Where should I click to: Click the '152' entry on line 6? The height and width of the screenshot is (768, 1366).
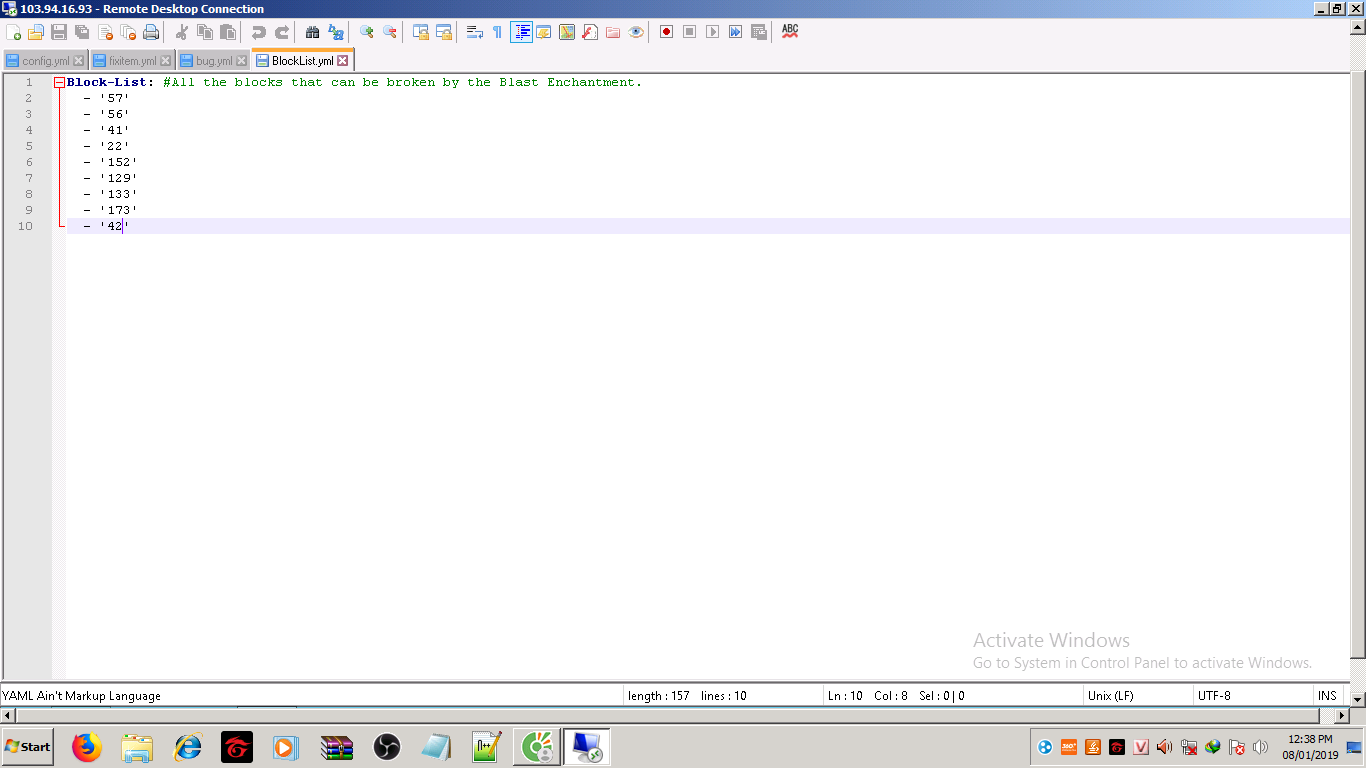click(118, 162)
